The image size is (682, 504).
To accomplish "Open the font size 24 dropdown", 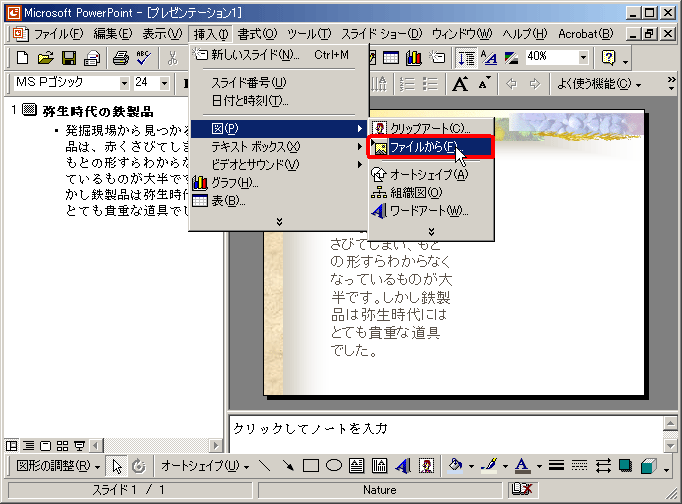I will pyautogui.click(x=164, y=83).
